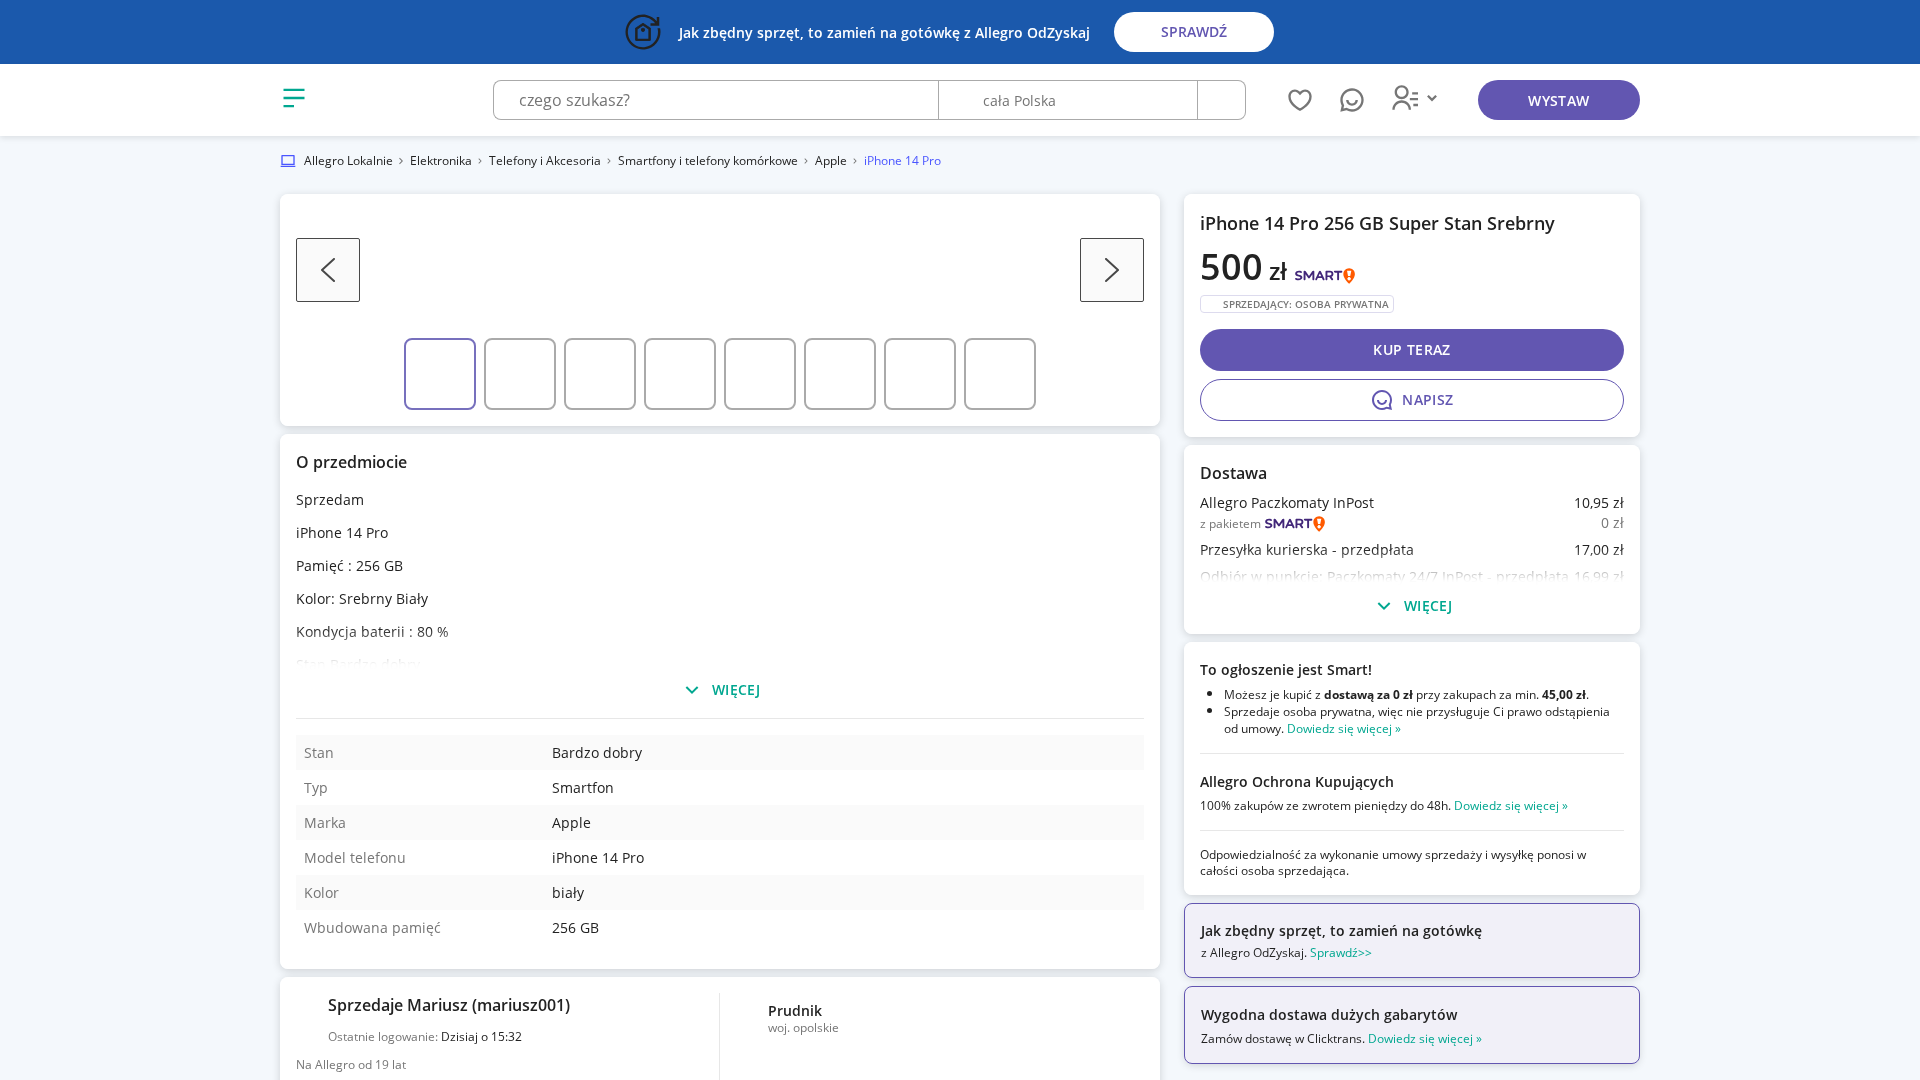Select fourth gallery thumbnail
Image resolution: width=1920 pixels, height=1080 pixels.
tap(680, 374)
